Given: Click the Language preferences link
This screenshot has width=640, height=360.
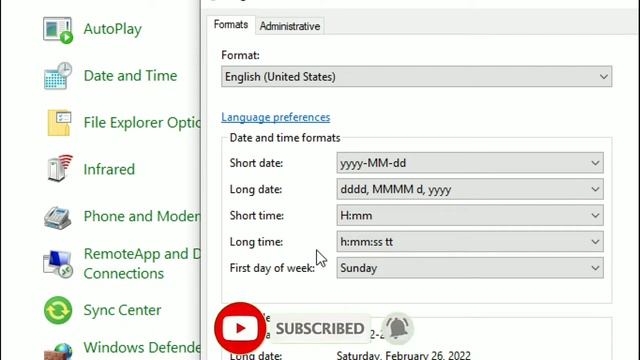Looking at the screenshot, I should click(x=276, y=117).
